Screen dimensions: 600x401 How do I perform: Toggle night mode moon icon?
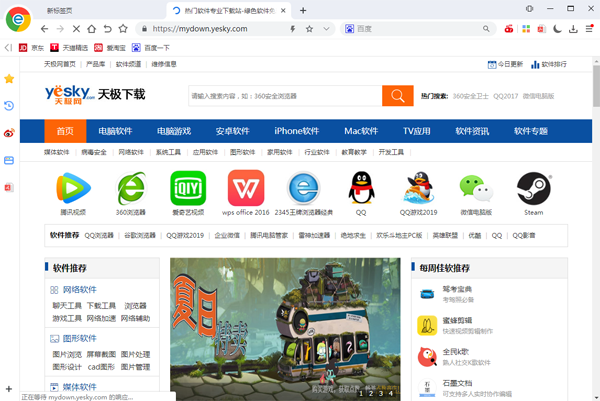pyautogui.click(x=557, y=29)
